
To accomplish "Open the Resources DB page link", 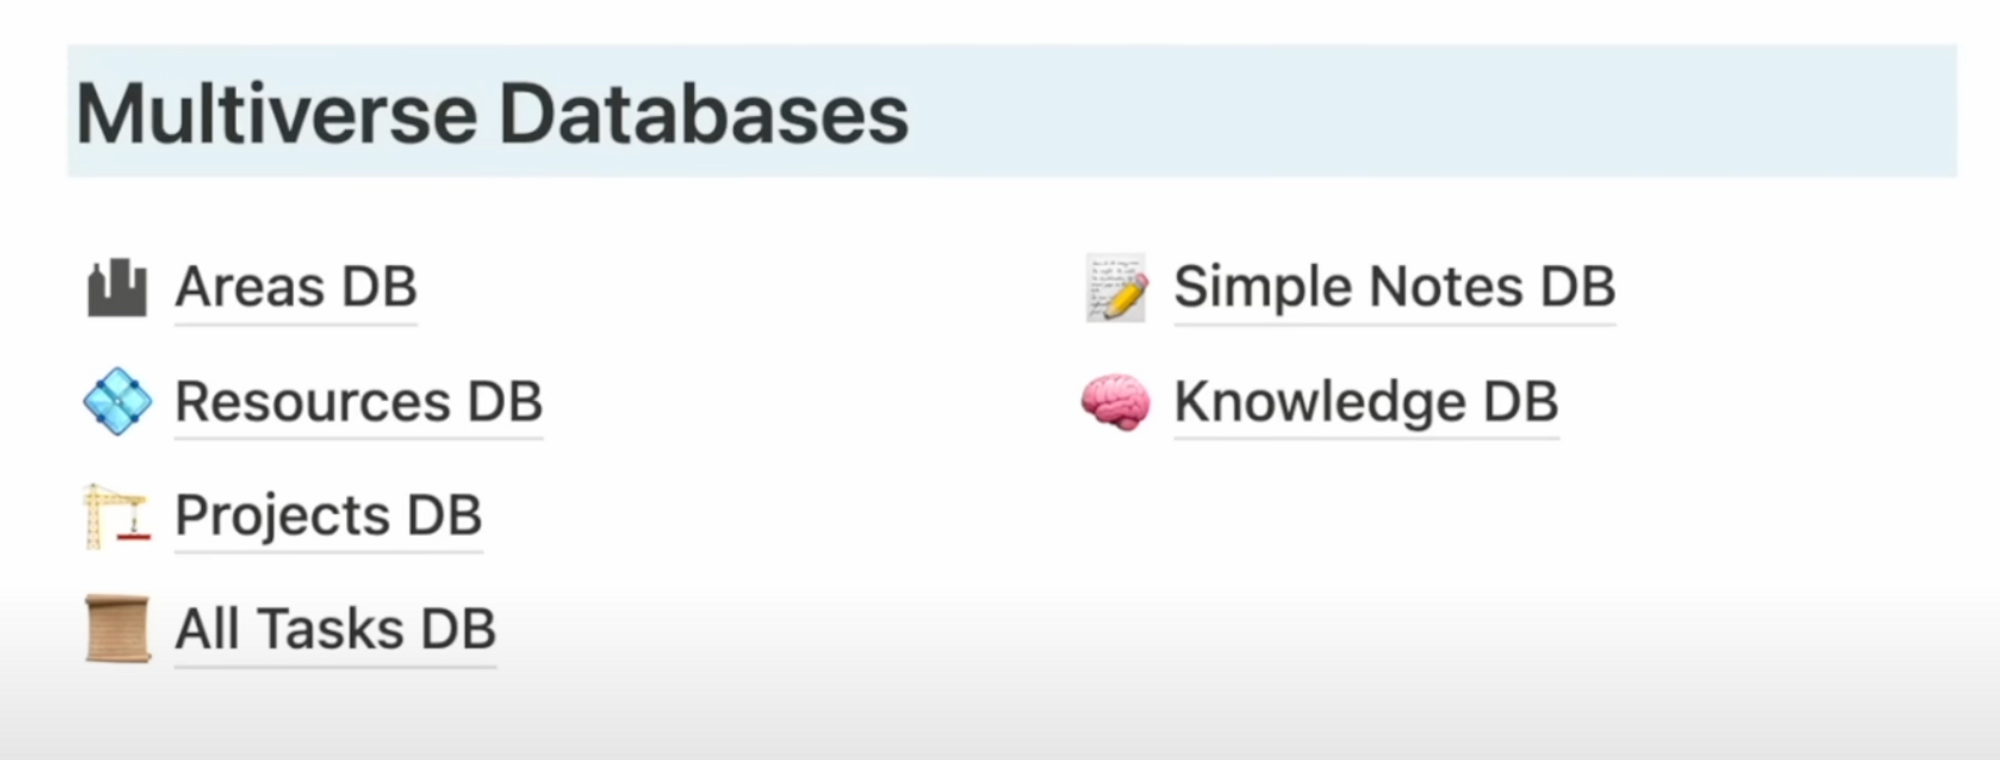I will [359, 402].
